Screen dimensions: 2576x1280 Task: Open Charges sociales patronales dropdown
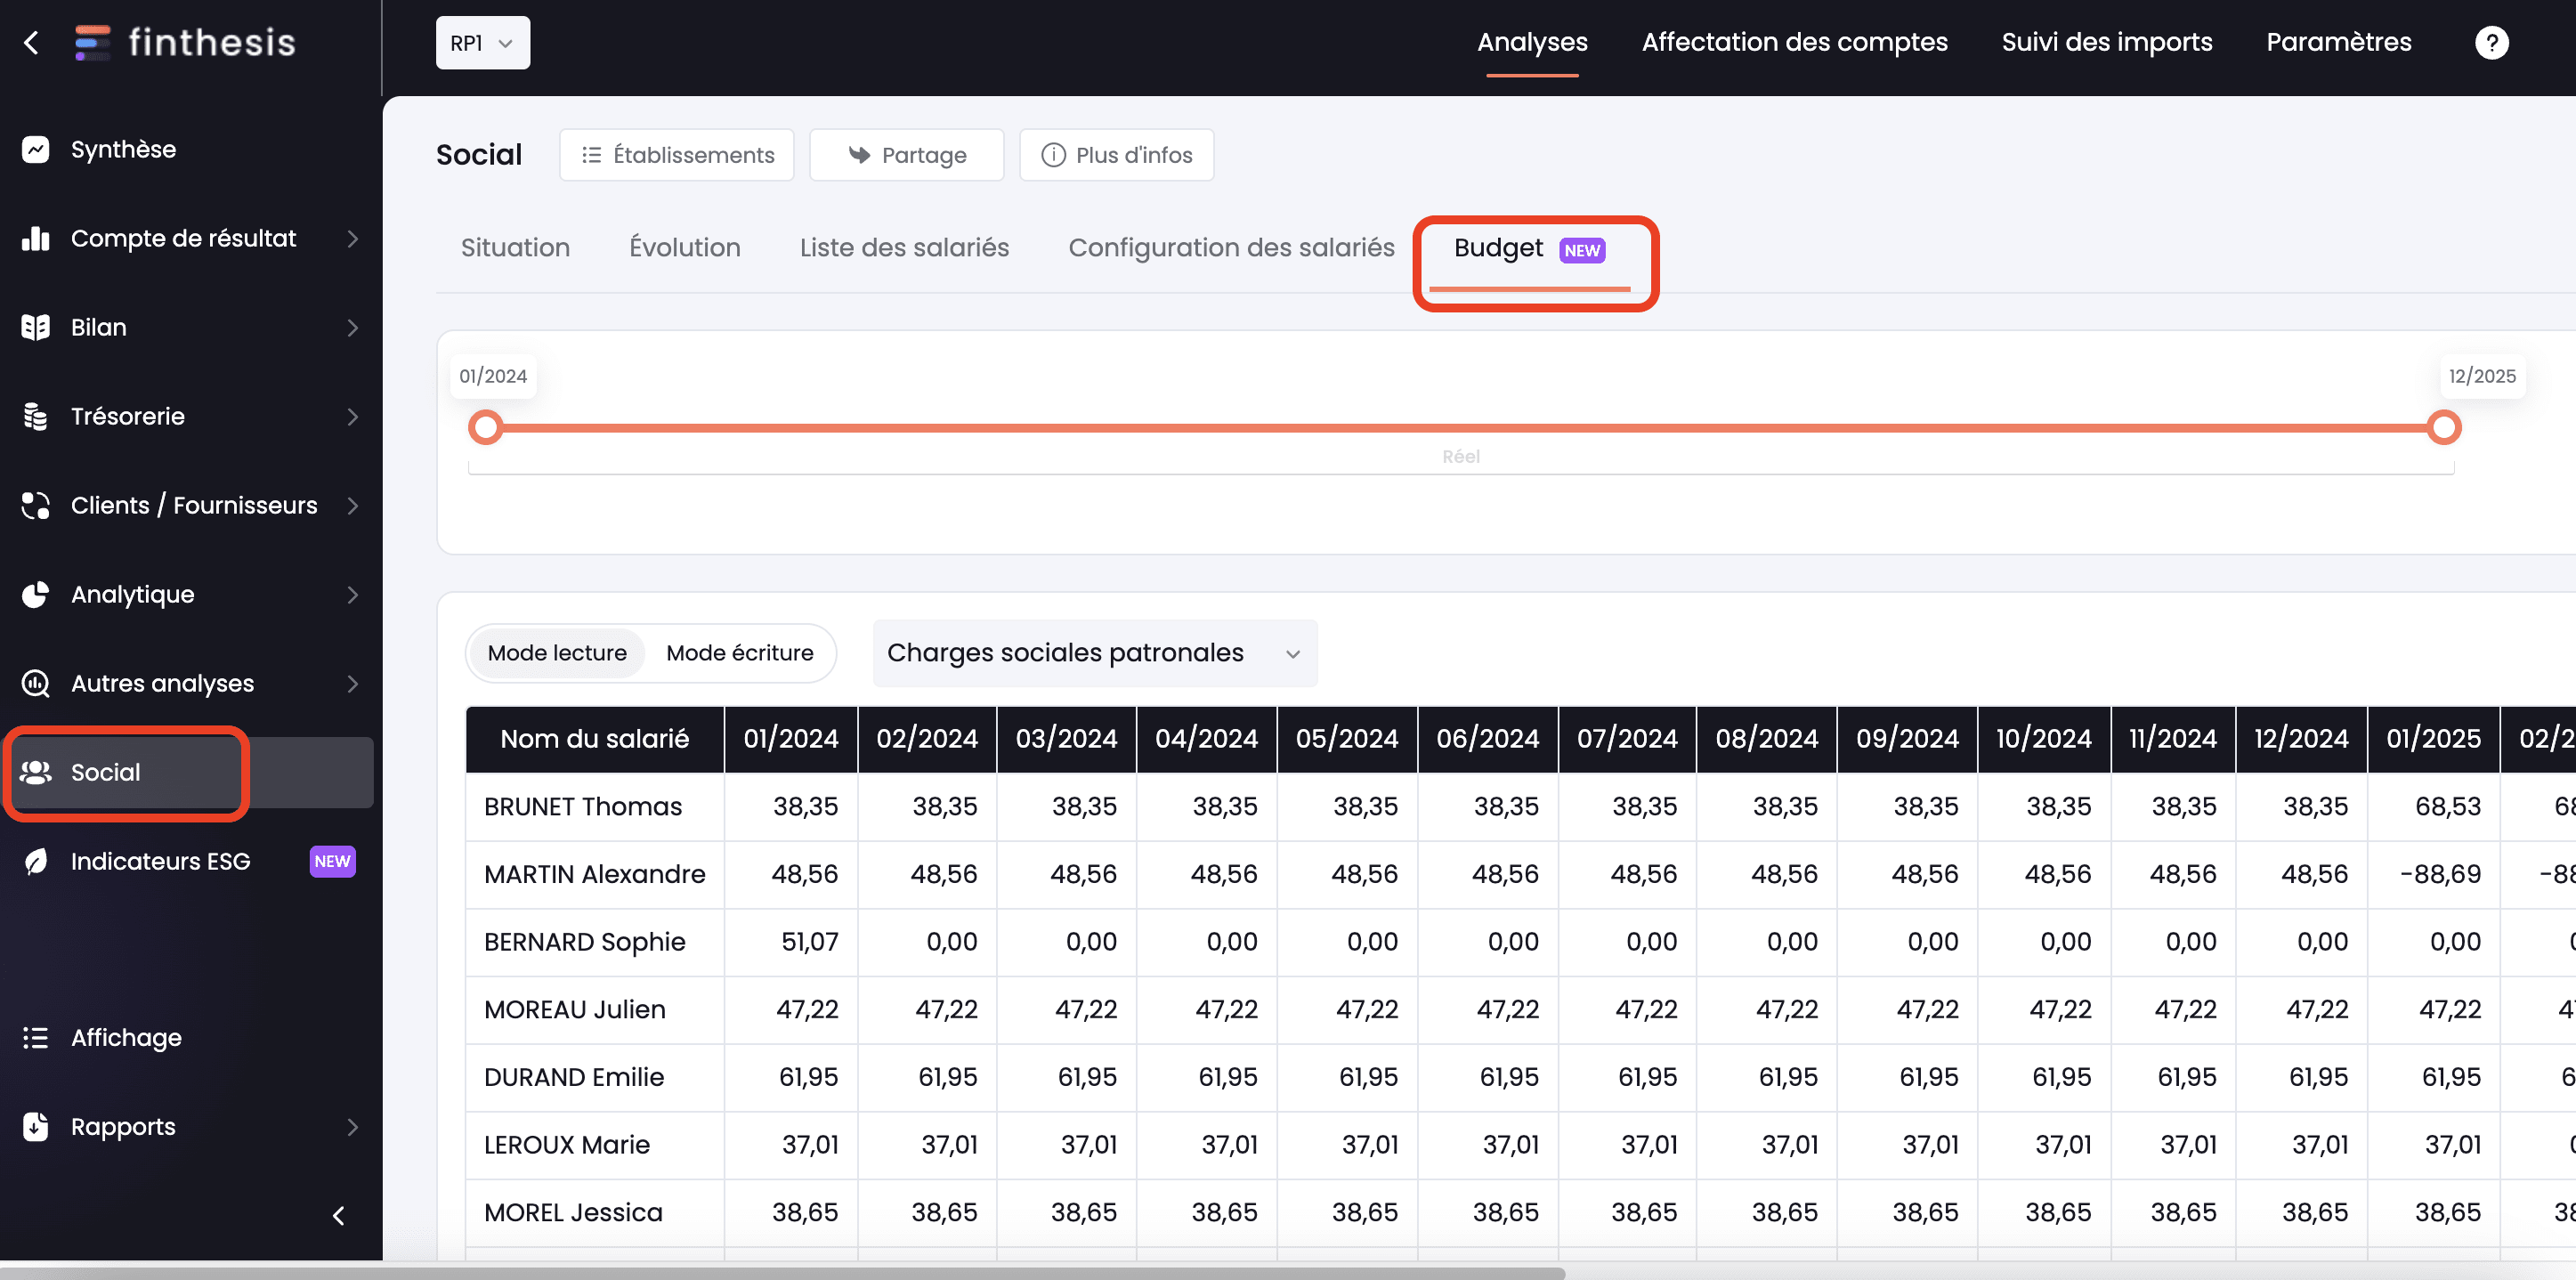(x=1094, y=653)
